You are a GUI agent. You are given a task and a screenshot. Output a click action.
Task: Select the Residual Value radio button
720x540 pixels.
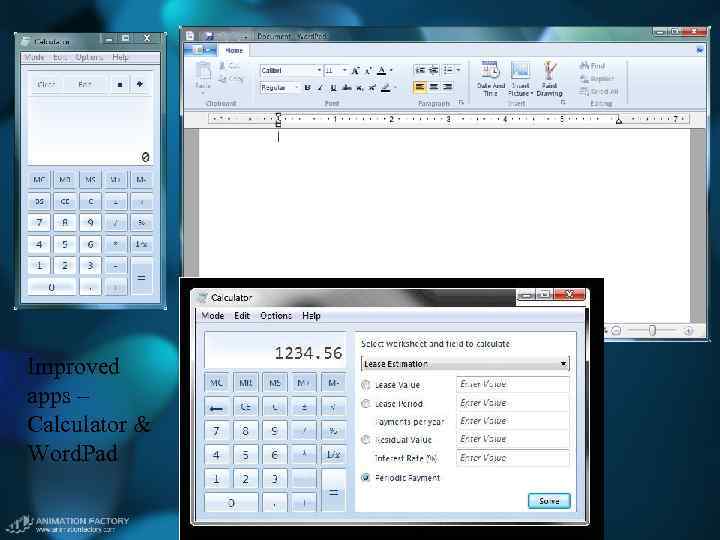point(366,439)
